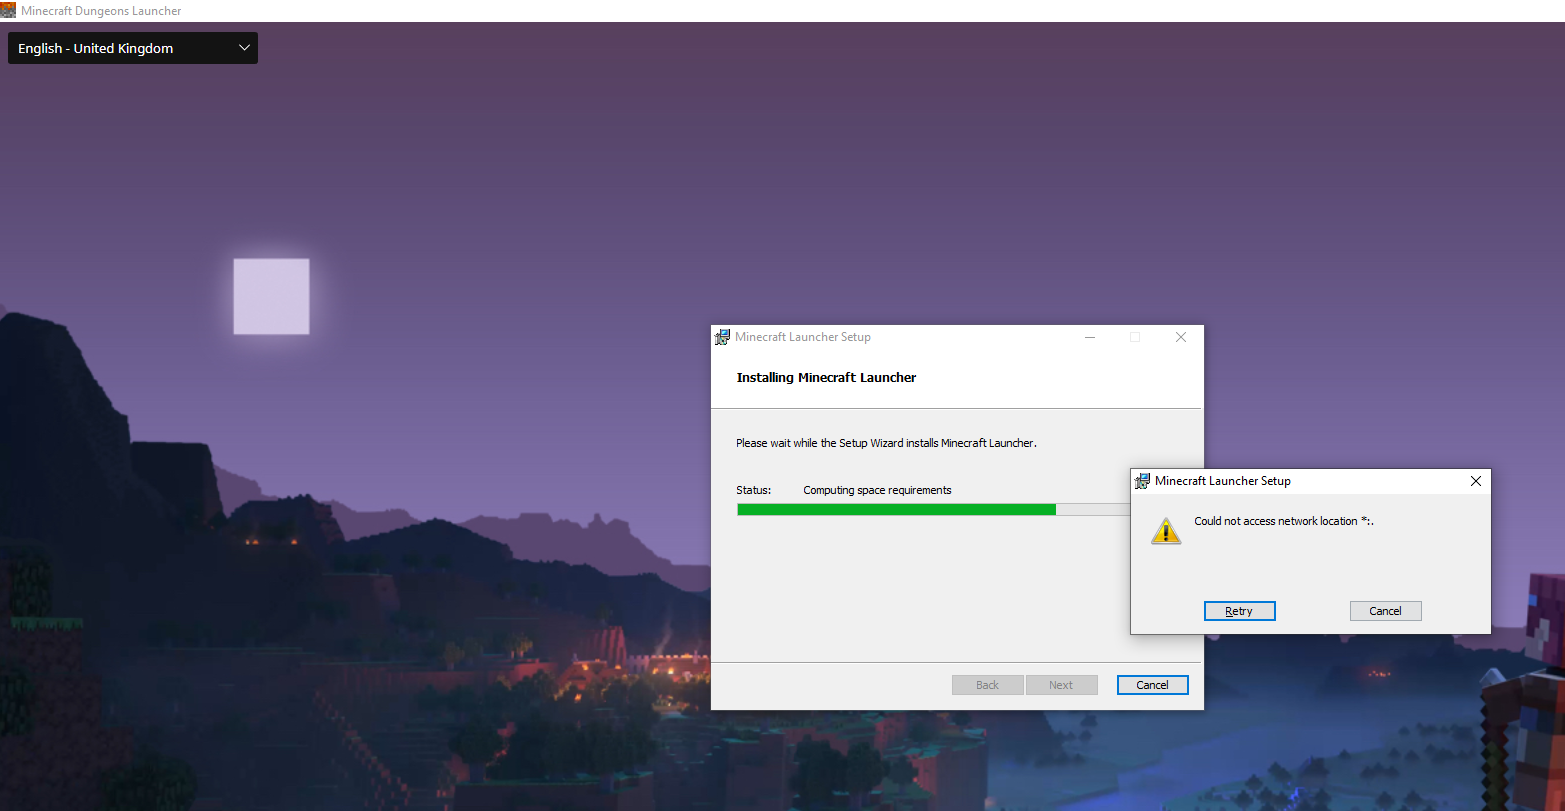1565x811 pixels.
Task: Click the Minecraft Dungeons Launcher title bar icon
Action: click(x=8, y=10)
